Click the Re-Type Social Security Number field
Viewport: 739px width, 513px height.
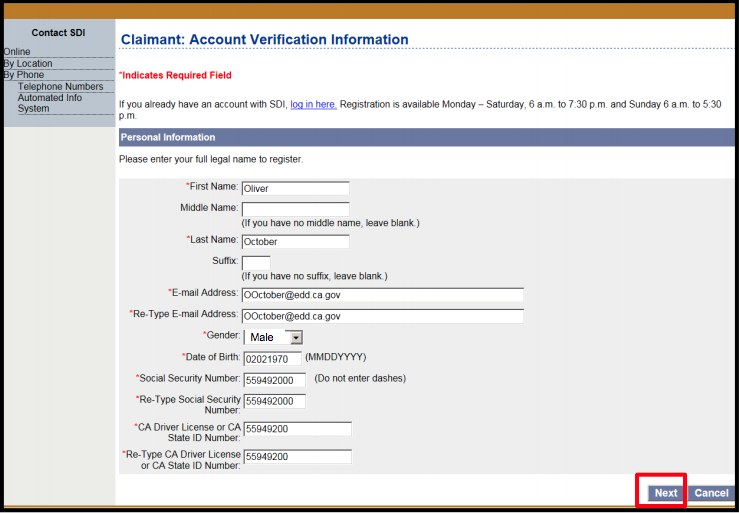(274, 401)
